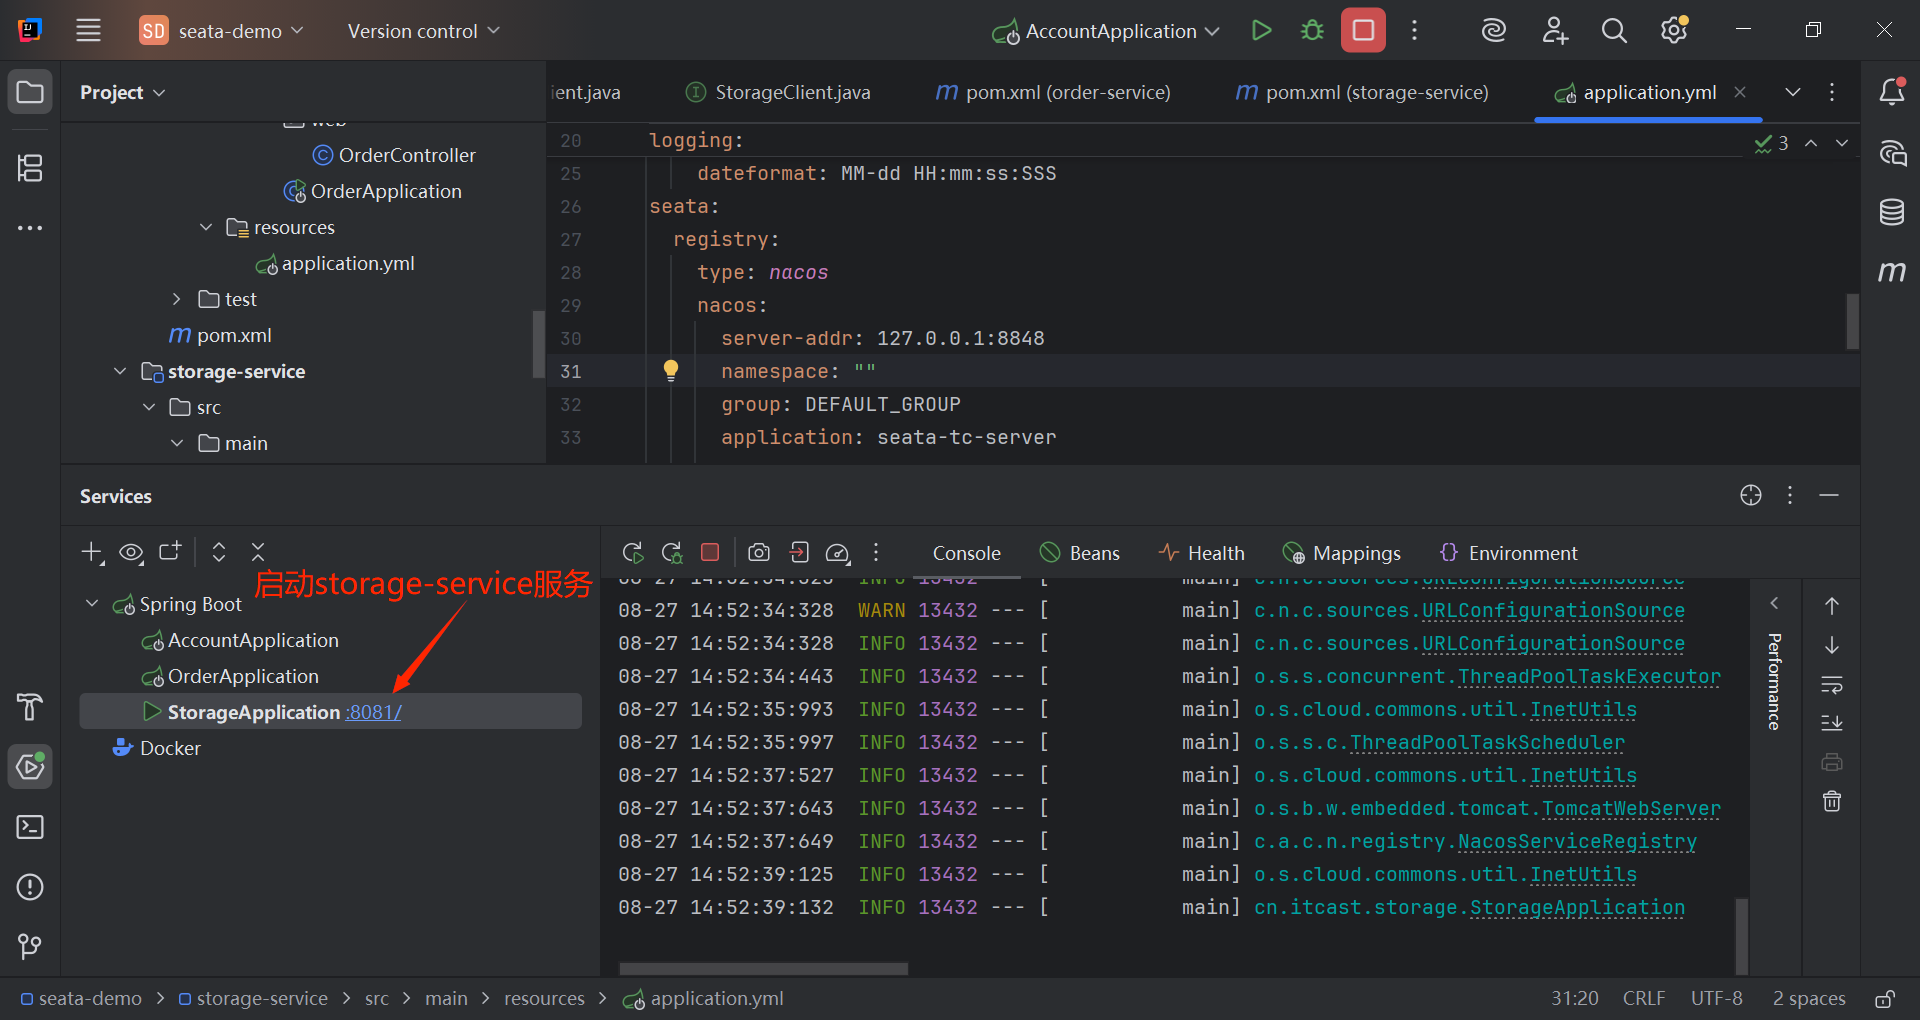This screenshot has width=1920, height=1020.
Task: Switch to the StorageClient.java tab
Action: pos(778,92)
